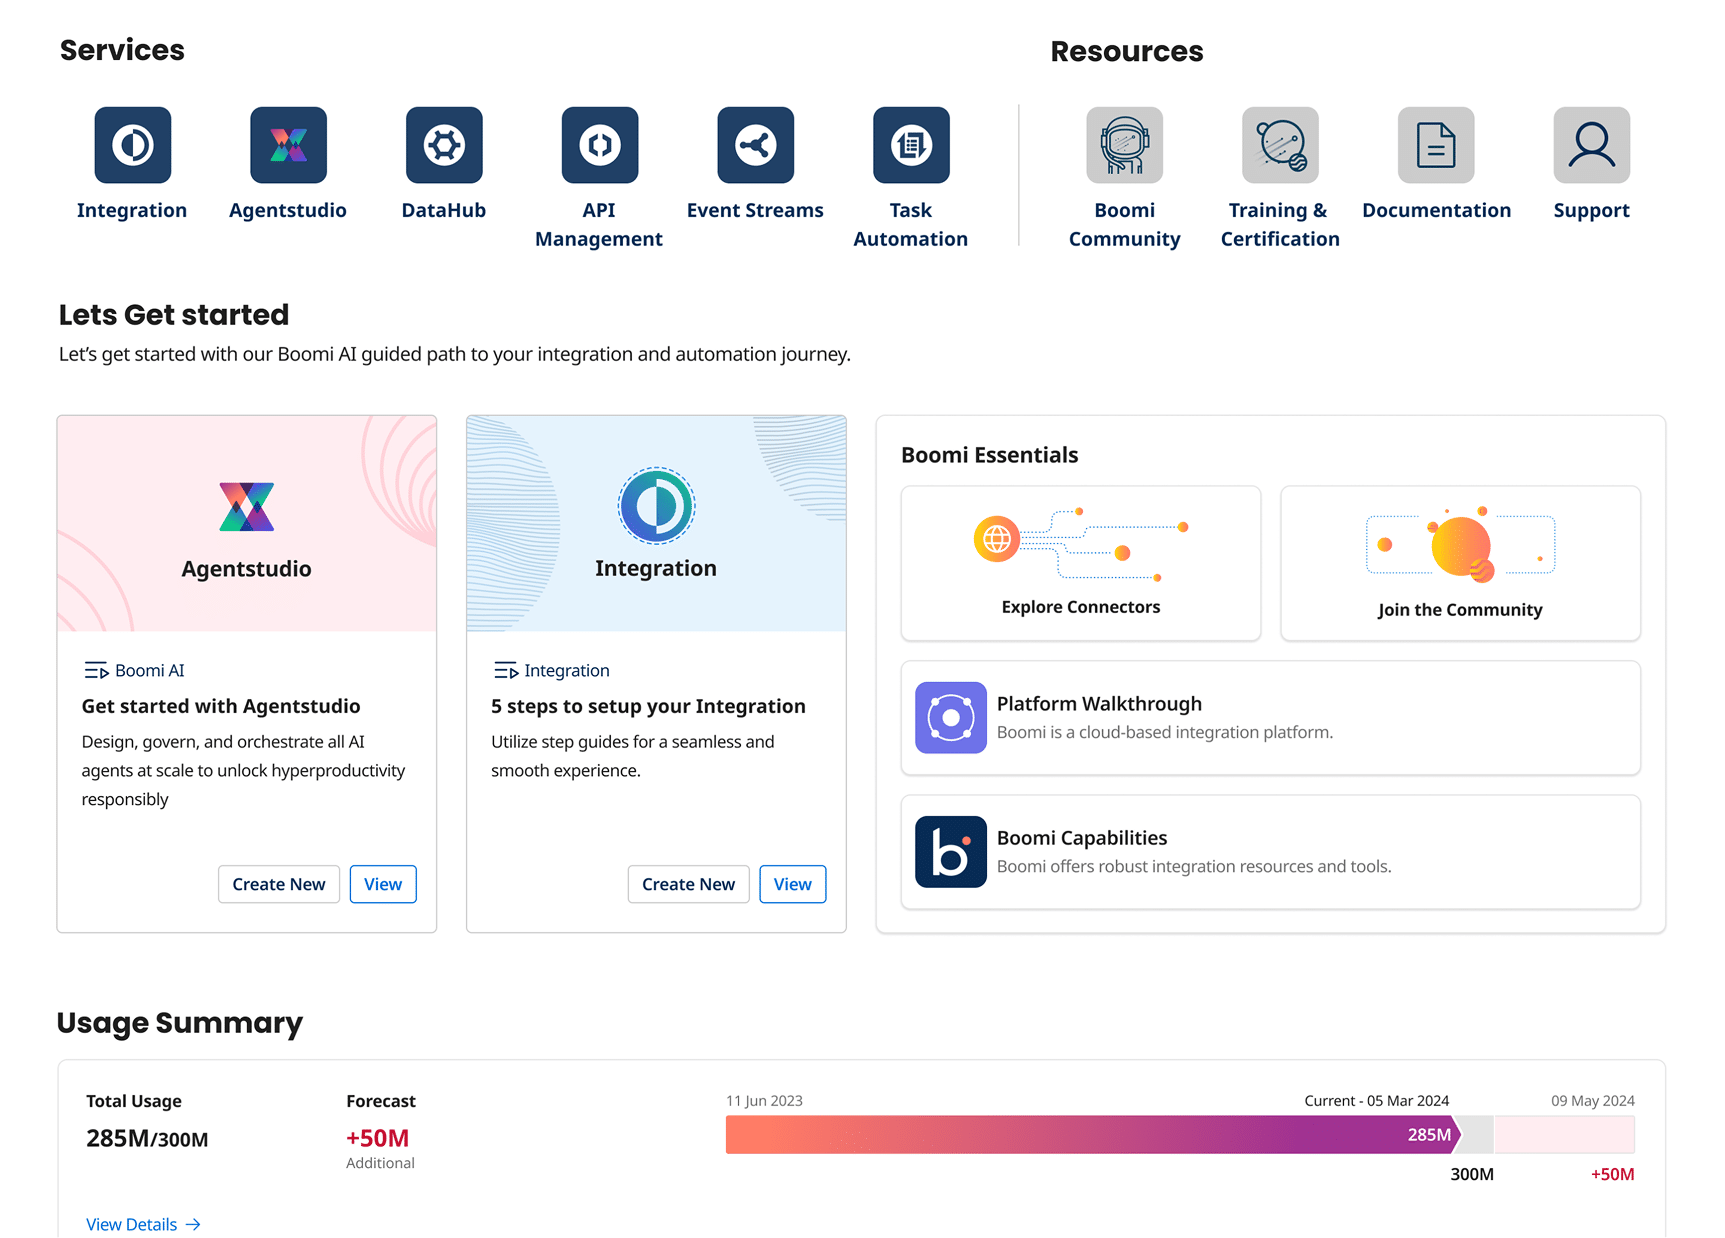Select the Agentstudio service icon

coord(288,145)
